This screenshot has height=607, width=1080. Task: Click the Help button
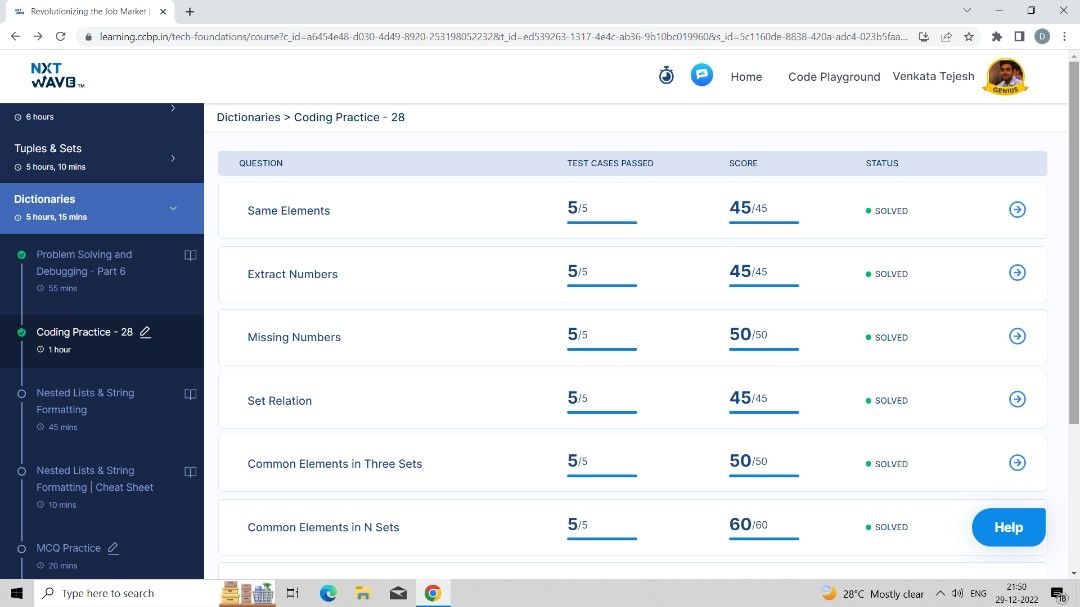[x=1008, y=527]
